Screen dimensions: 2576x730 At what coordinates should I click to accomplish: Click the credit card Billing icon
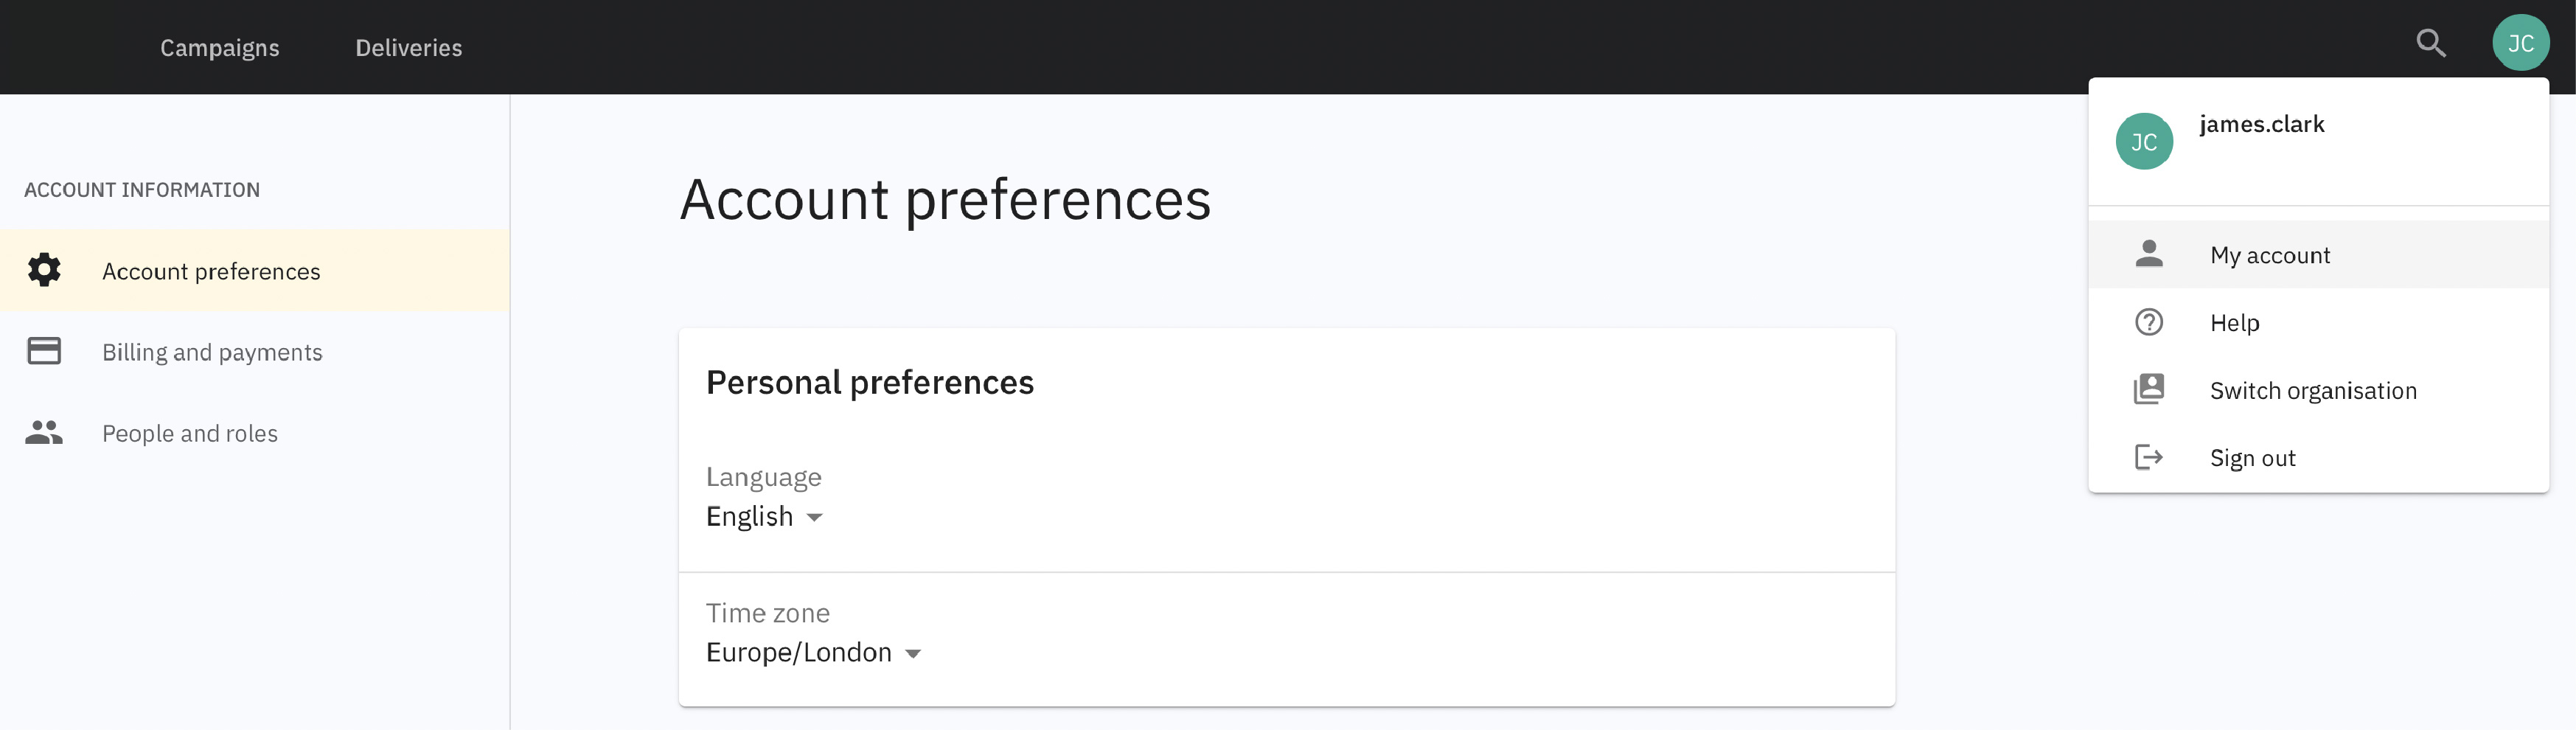point(44,352)
